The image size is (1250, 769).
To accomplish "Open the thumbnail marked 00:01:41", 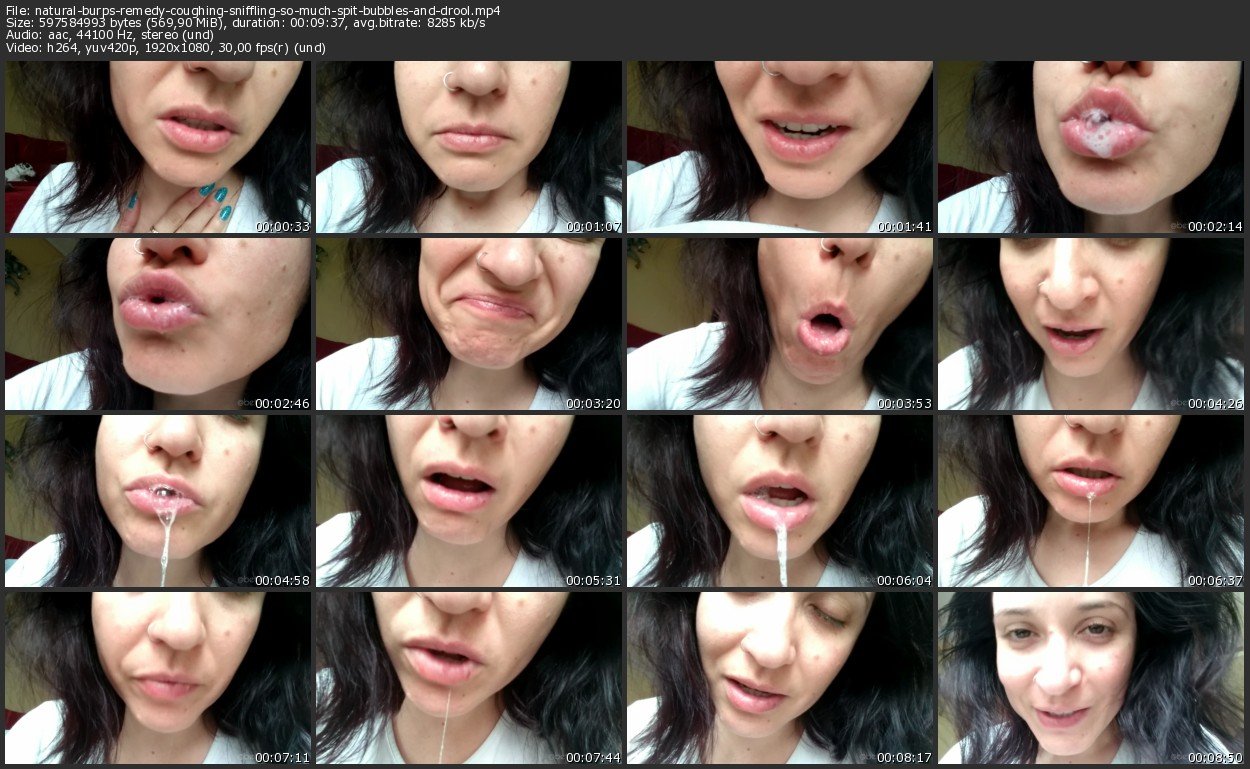I will coord(780,147).
